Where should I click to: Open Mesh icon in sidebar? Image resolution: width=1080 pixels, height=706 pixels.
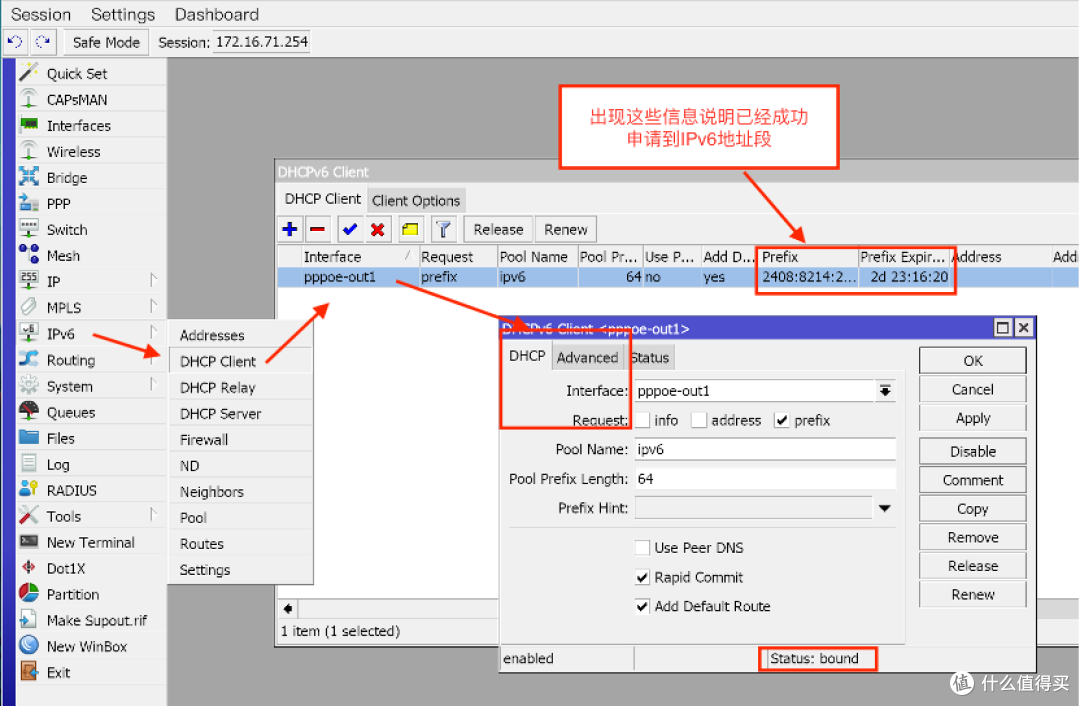coord(29,255)
